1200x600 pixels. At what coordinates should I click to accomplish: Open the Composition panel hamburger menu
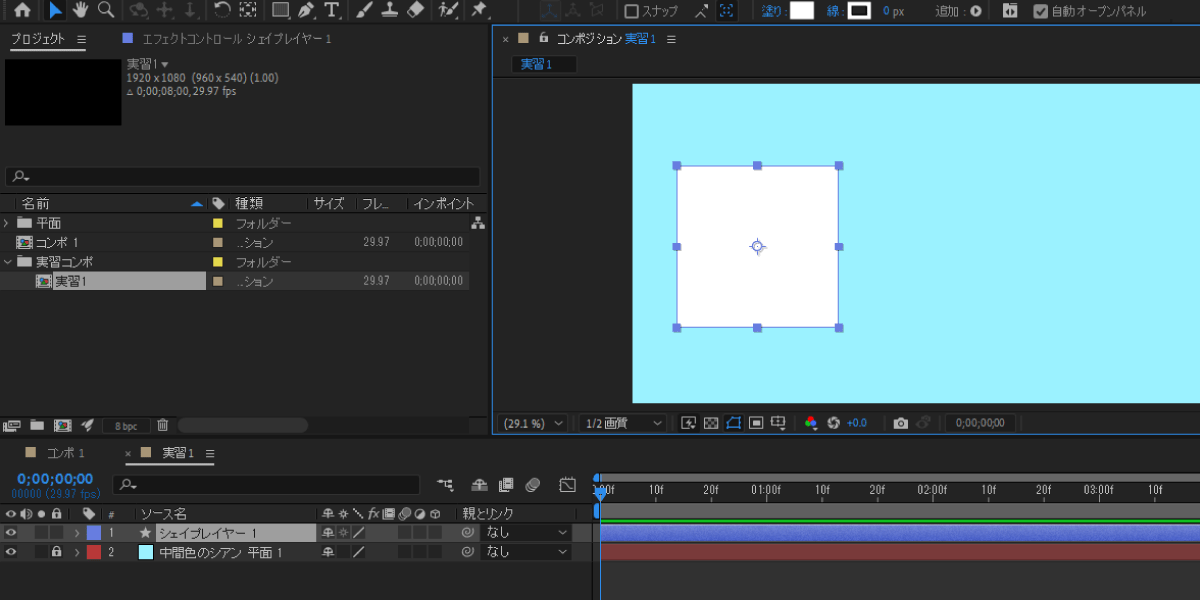(671, 40)
